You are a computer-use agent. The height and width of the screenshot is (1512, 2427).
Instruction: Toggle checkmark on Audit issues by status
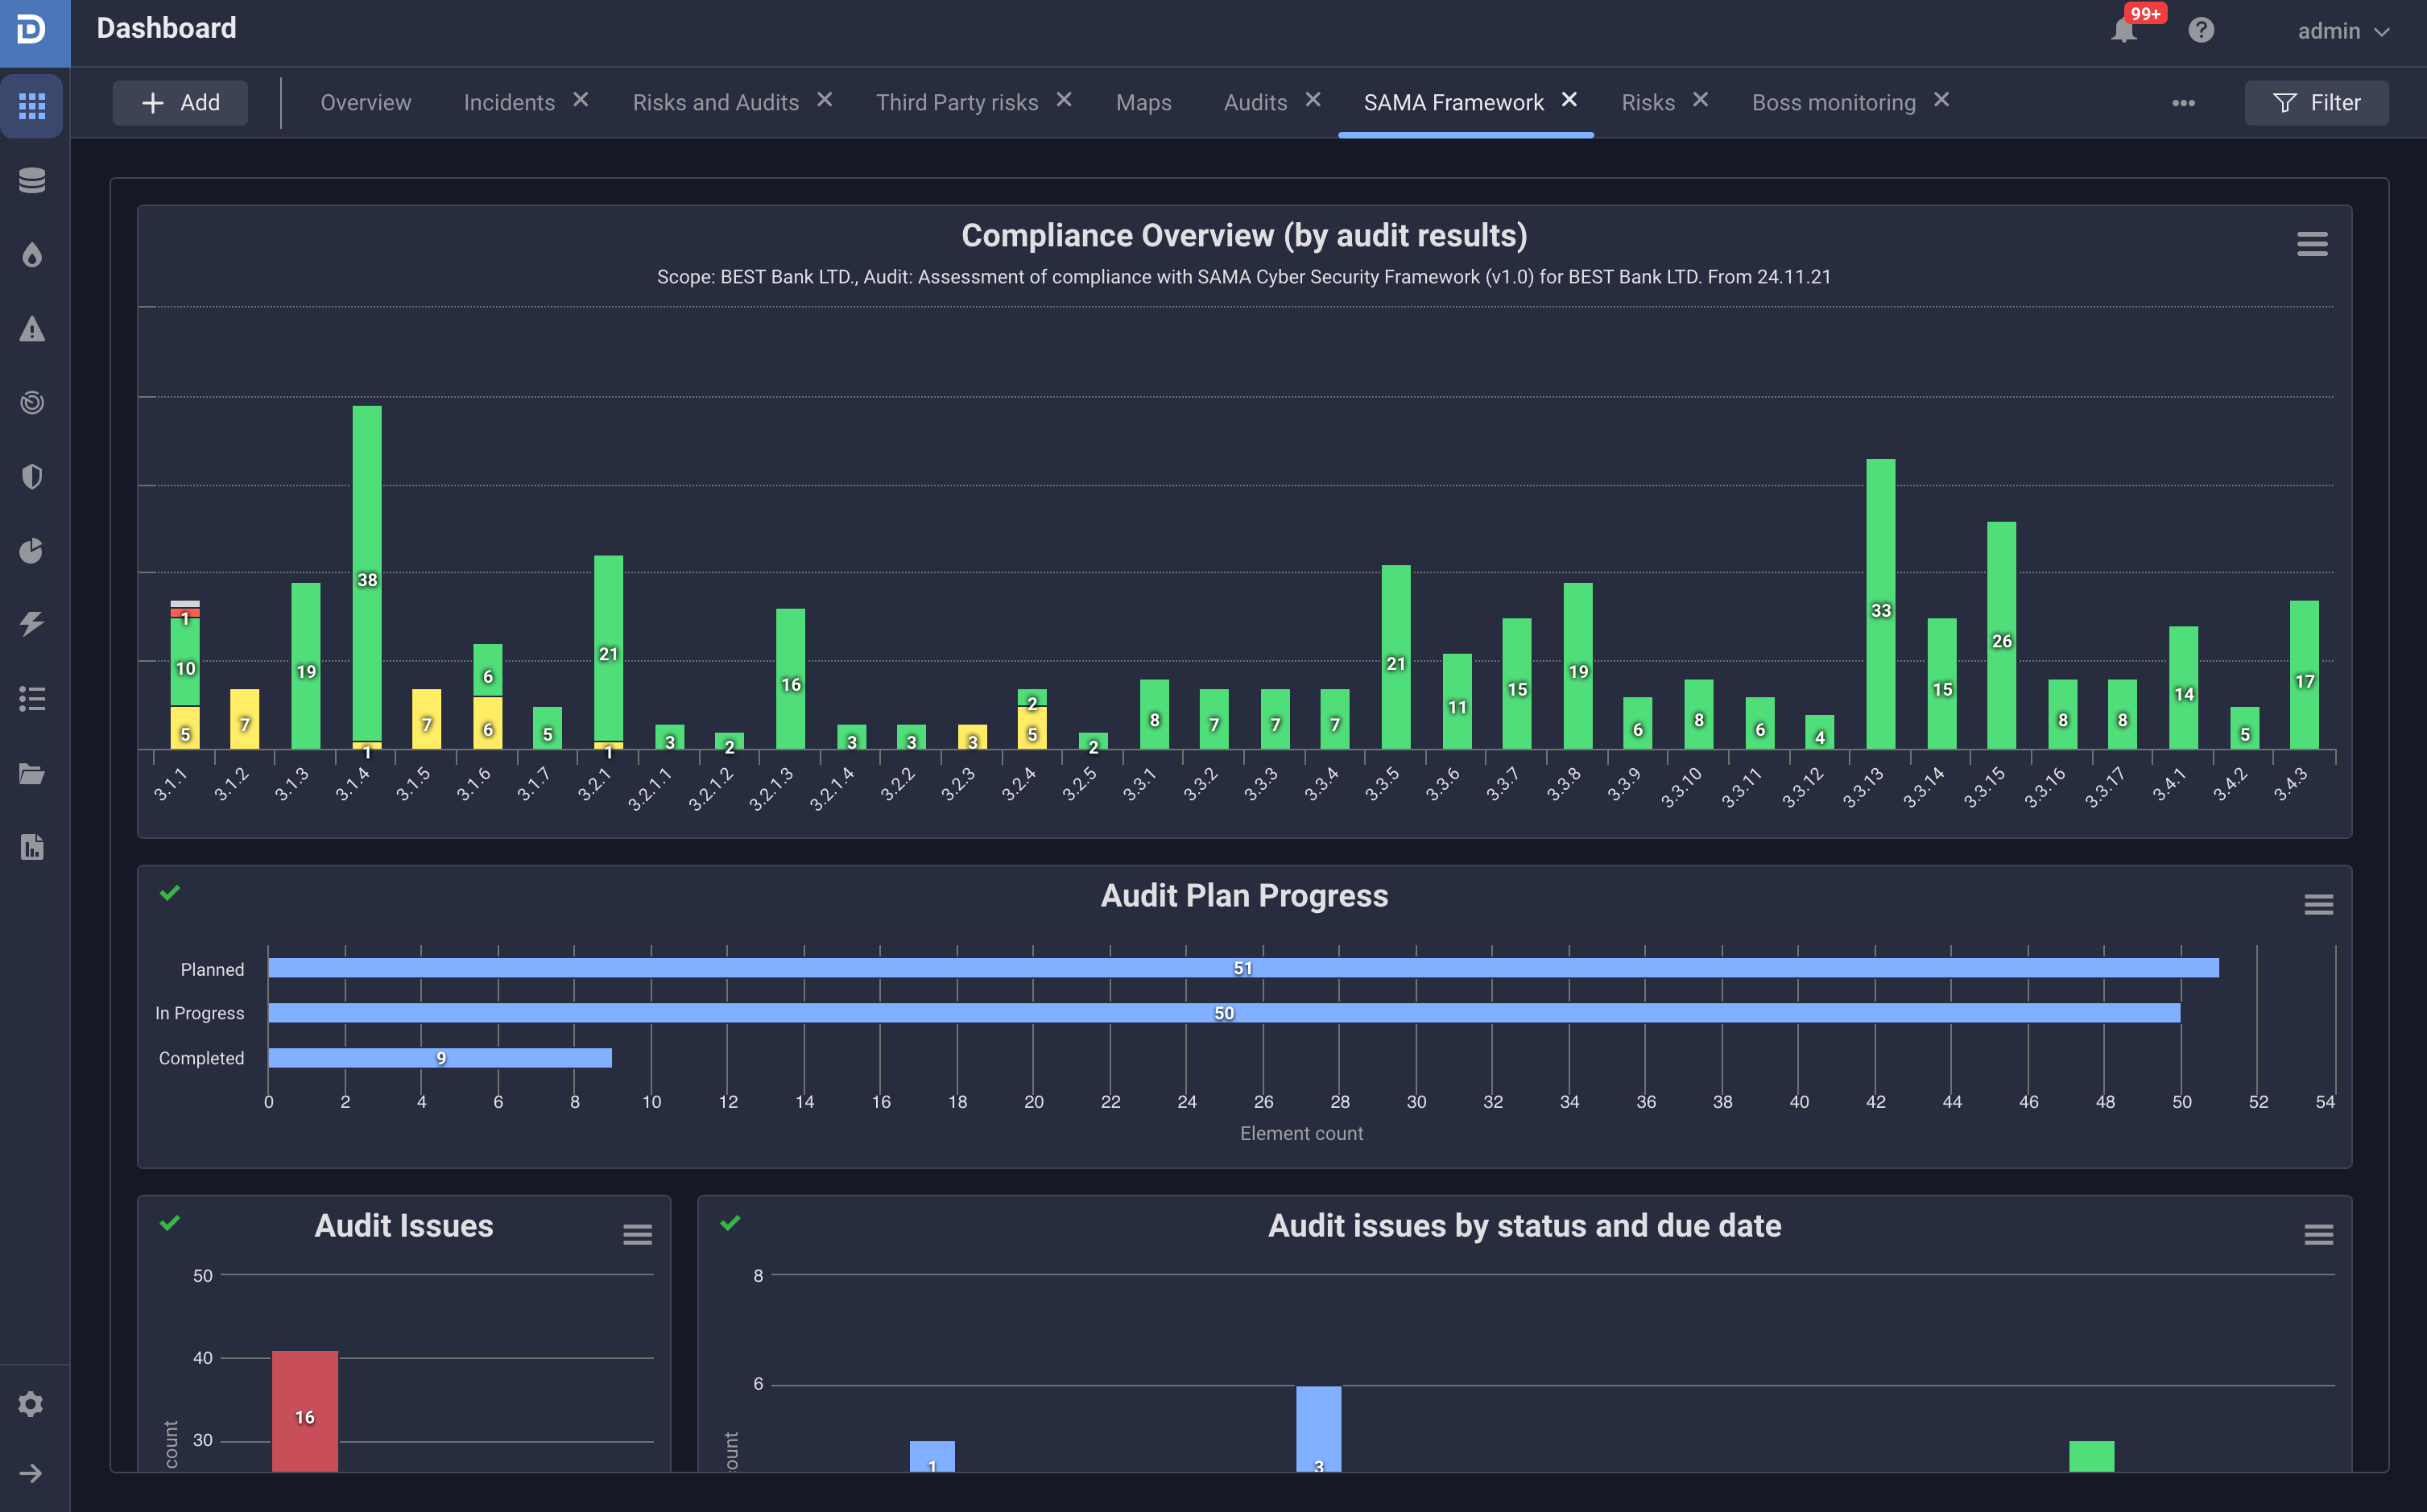(x=730, y=1222)
